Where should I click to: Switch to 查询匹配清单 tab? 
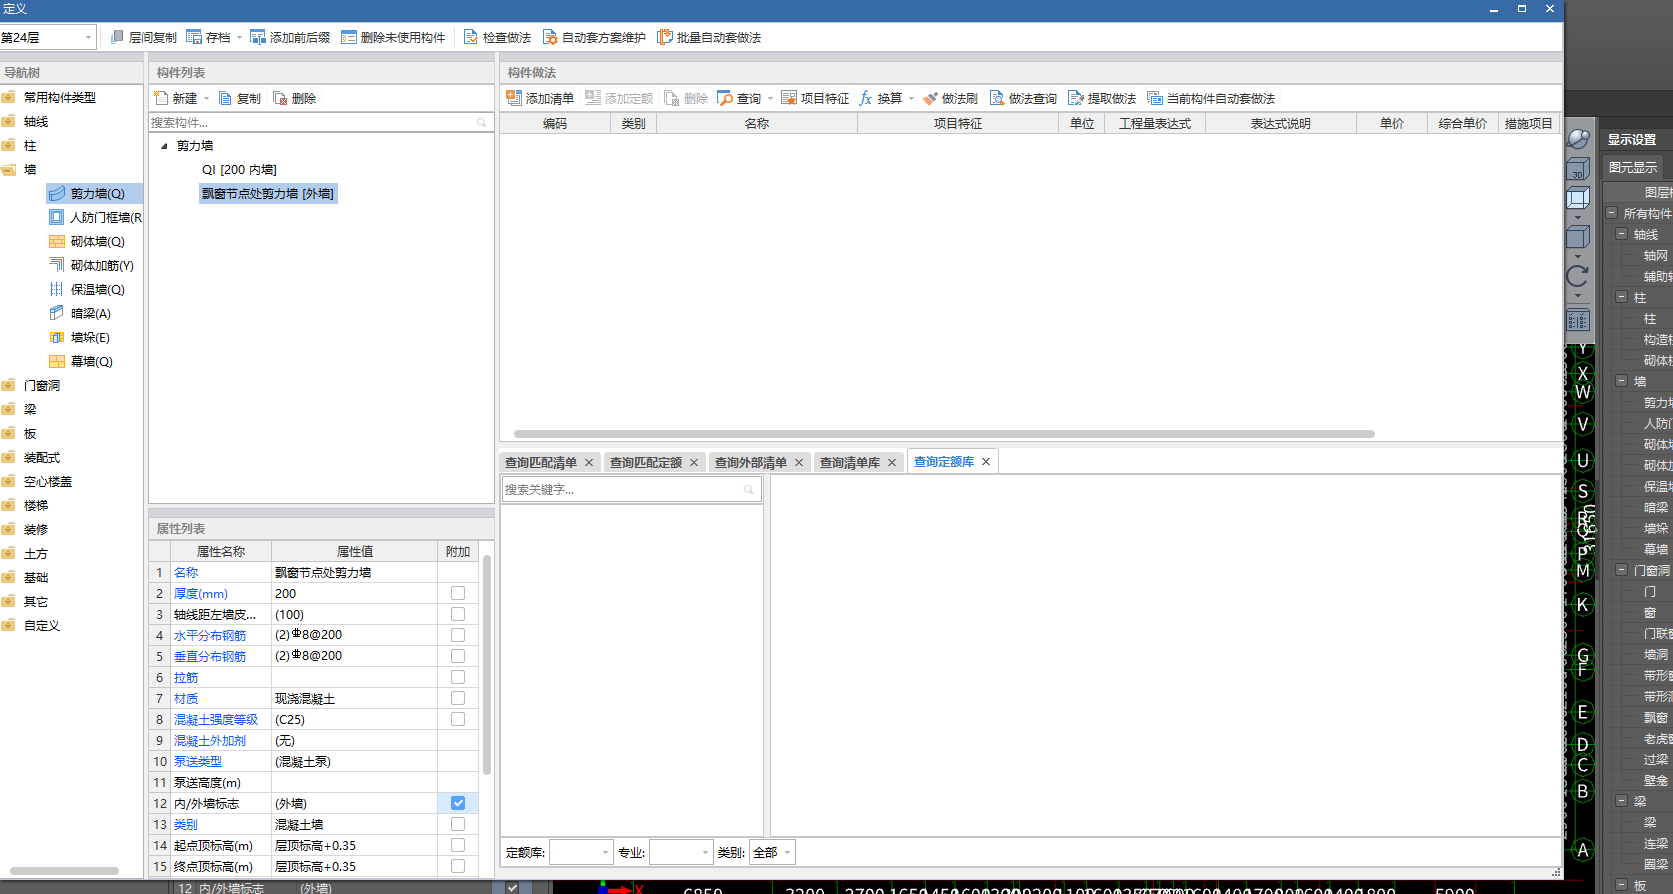coord(541,462)
